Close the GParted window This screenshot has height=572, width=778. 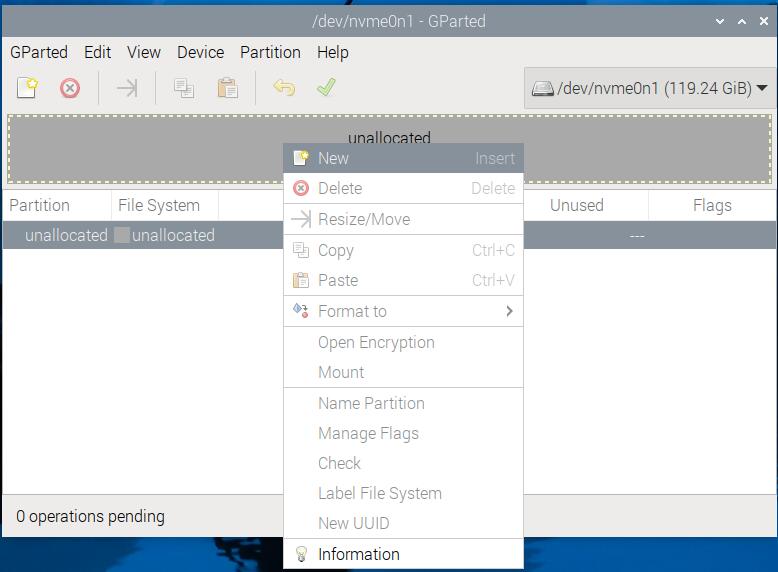point(764,21)
